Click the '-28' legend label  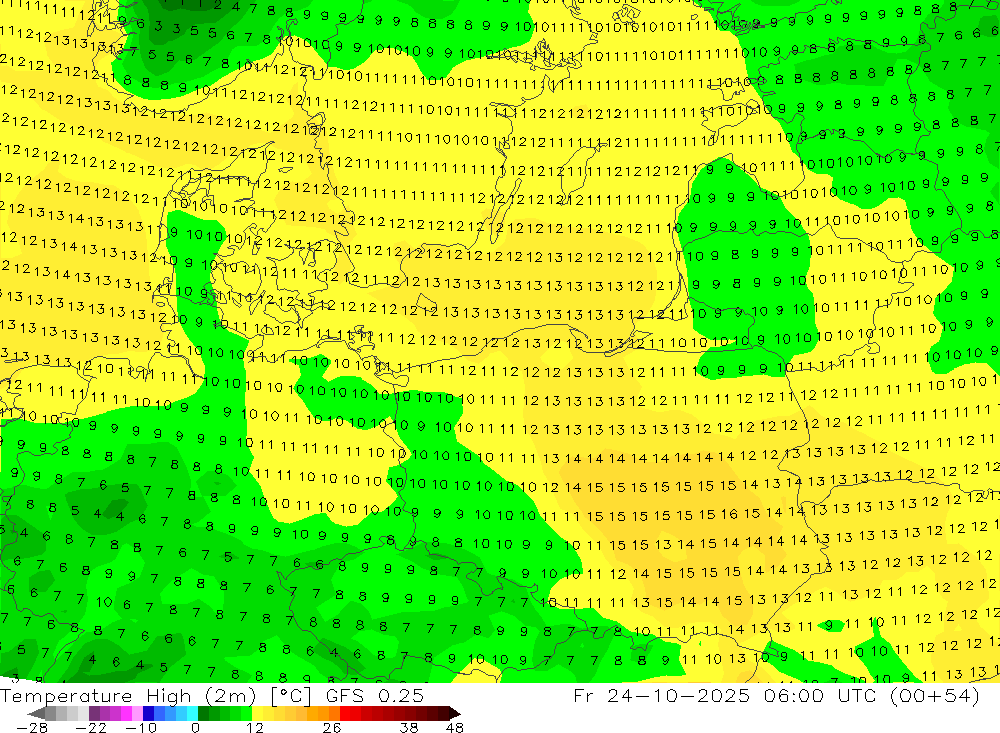tap(32, 728)
